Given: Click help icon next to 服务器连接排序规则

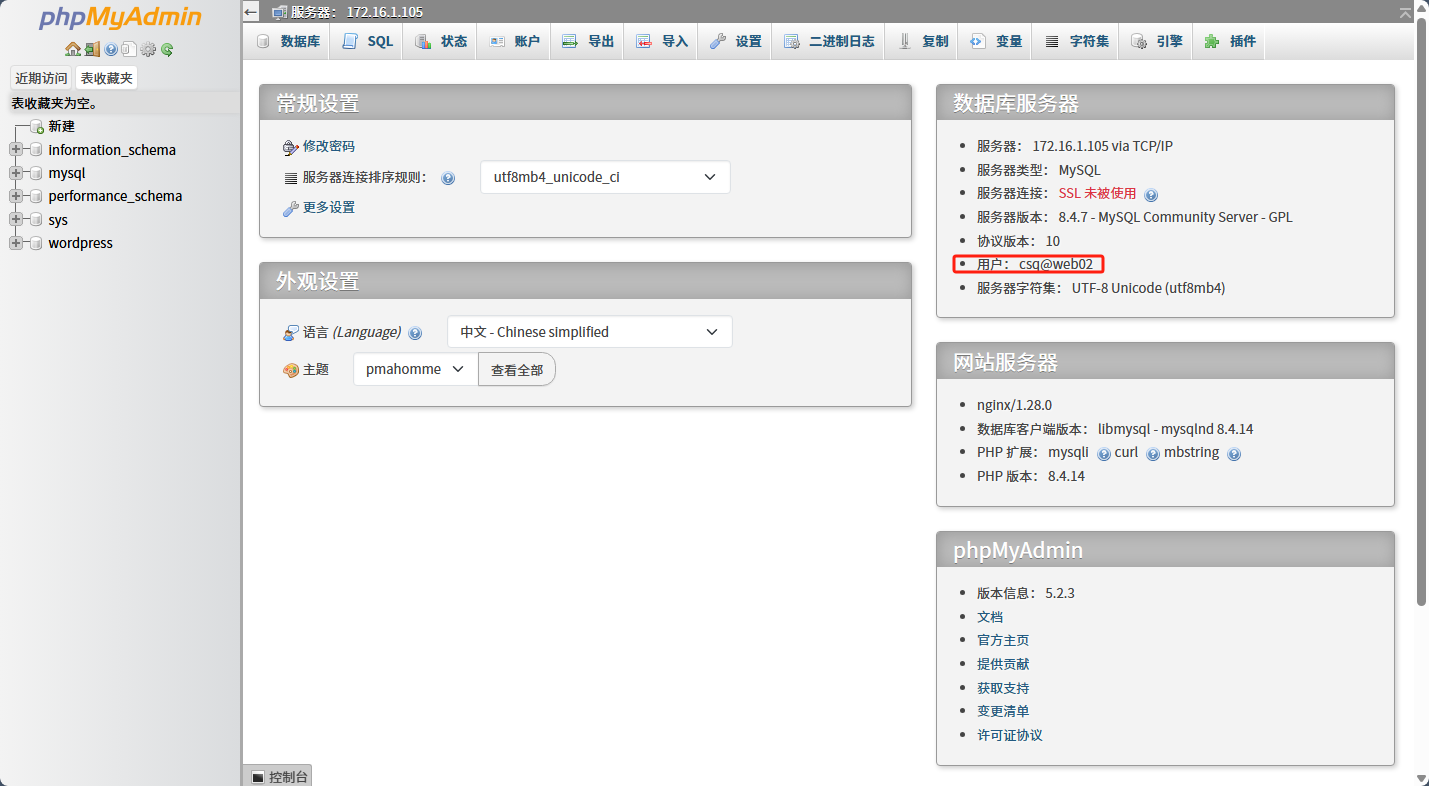Looking at the screenshot, I should click(448, 178).
